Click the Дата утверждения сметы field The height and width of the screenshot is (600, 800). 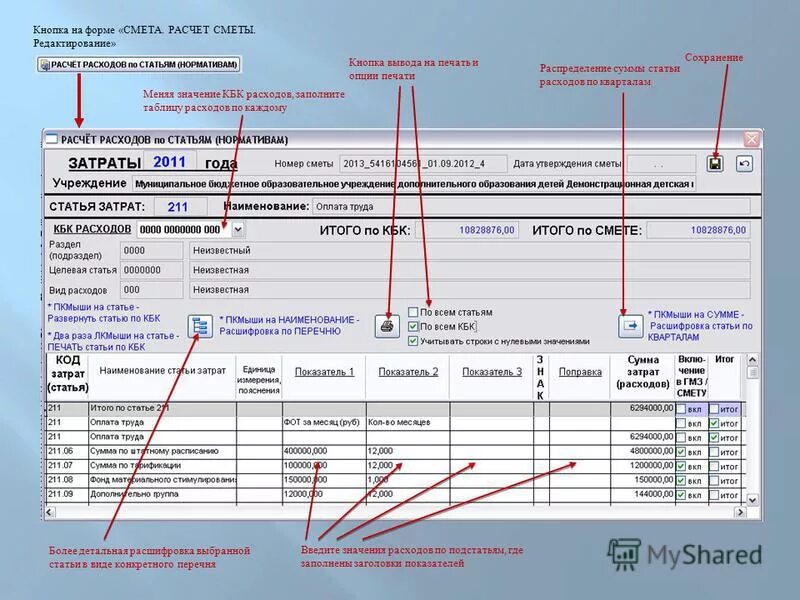(661, 164)
